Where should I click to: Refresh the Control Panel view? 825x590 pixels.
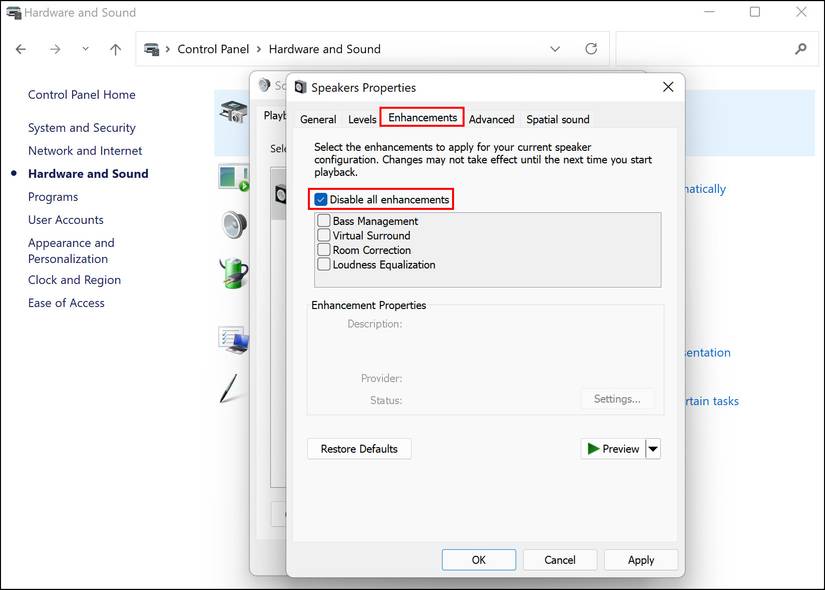591,49
